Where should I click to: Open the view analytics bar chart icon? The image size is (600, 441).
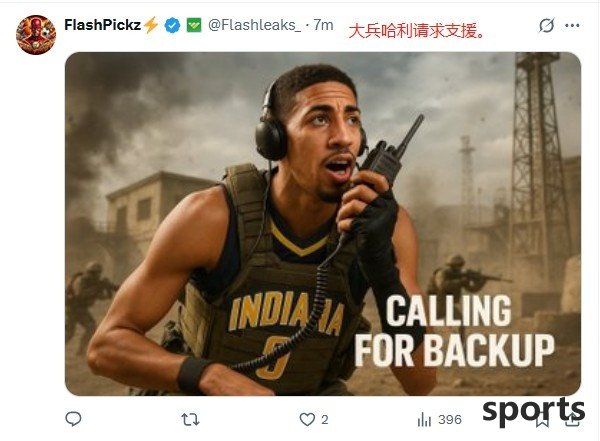coord(424,420)
